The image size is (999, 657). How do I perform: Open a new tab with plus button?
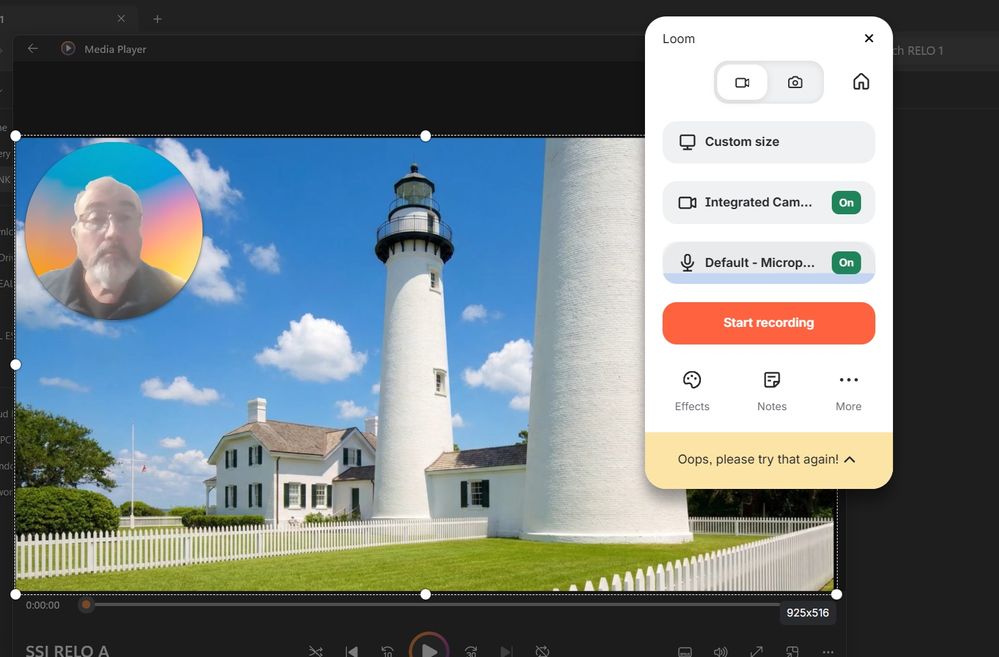[x=157, y=19]
